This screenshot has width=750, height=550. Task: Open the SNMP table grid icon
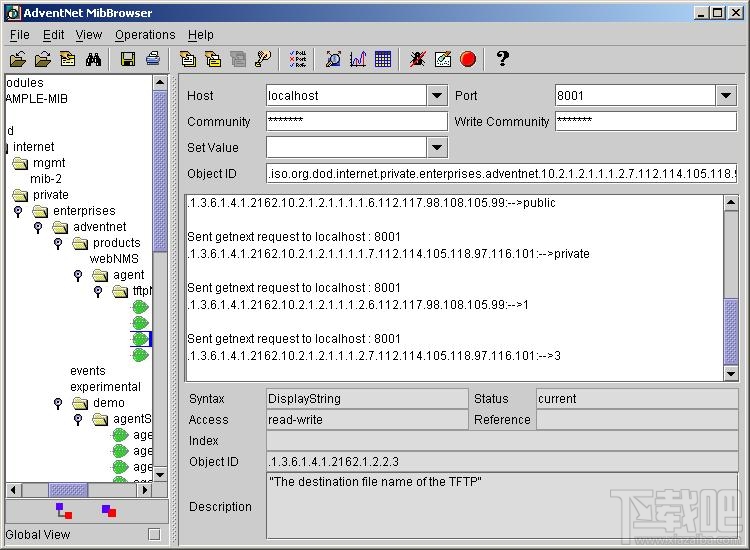coord(383,60)
